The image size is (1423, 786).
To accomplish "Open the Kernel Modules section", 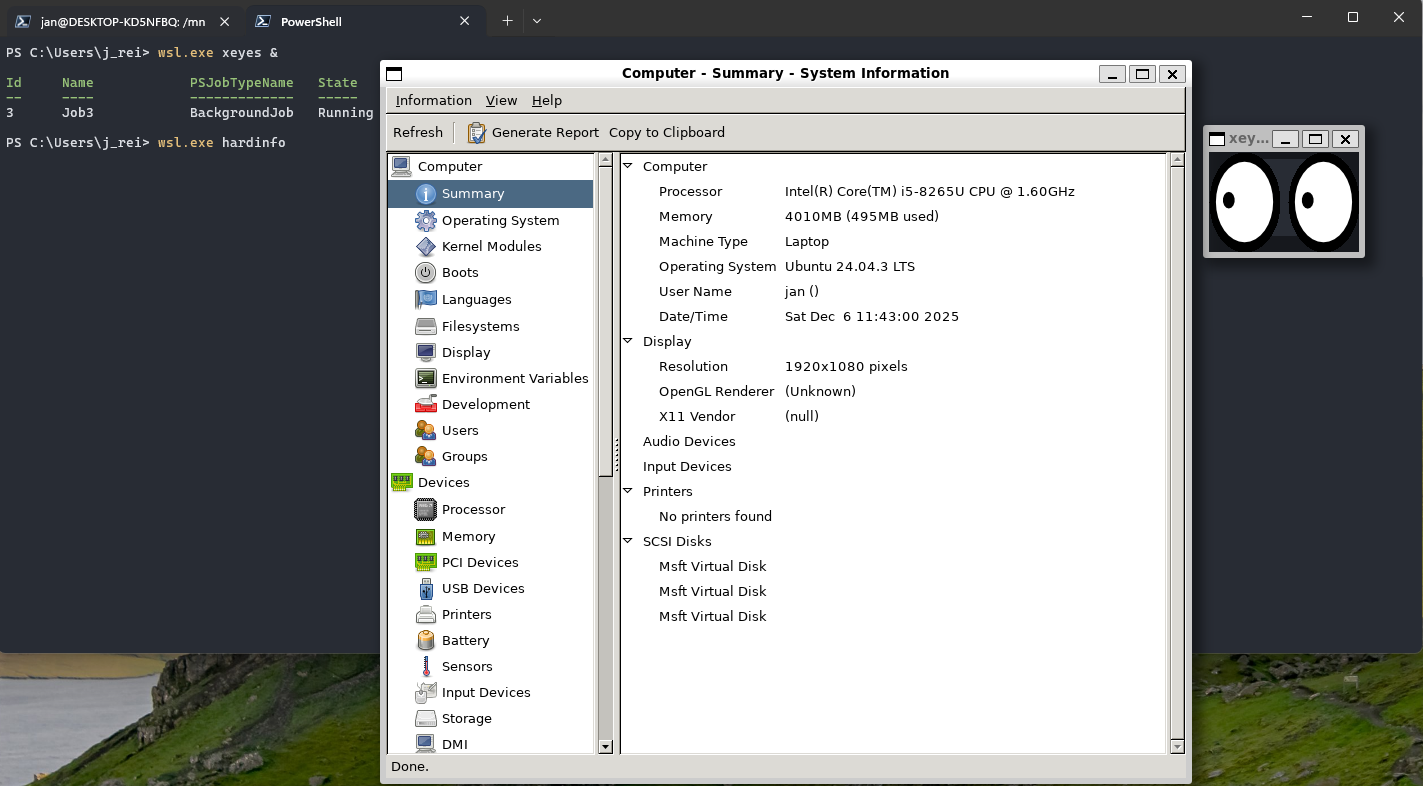I will coord(493,246).
